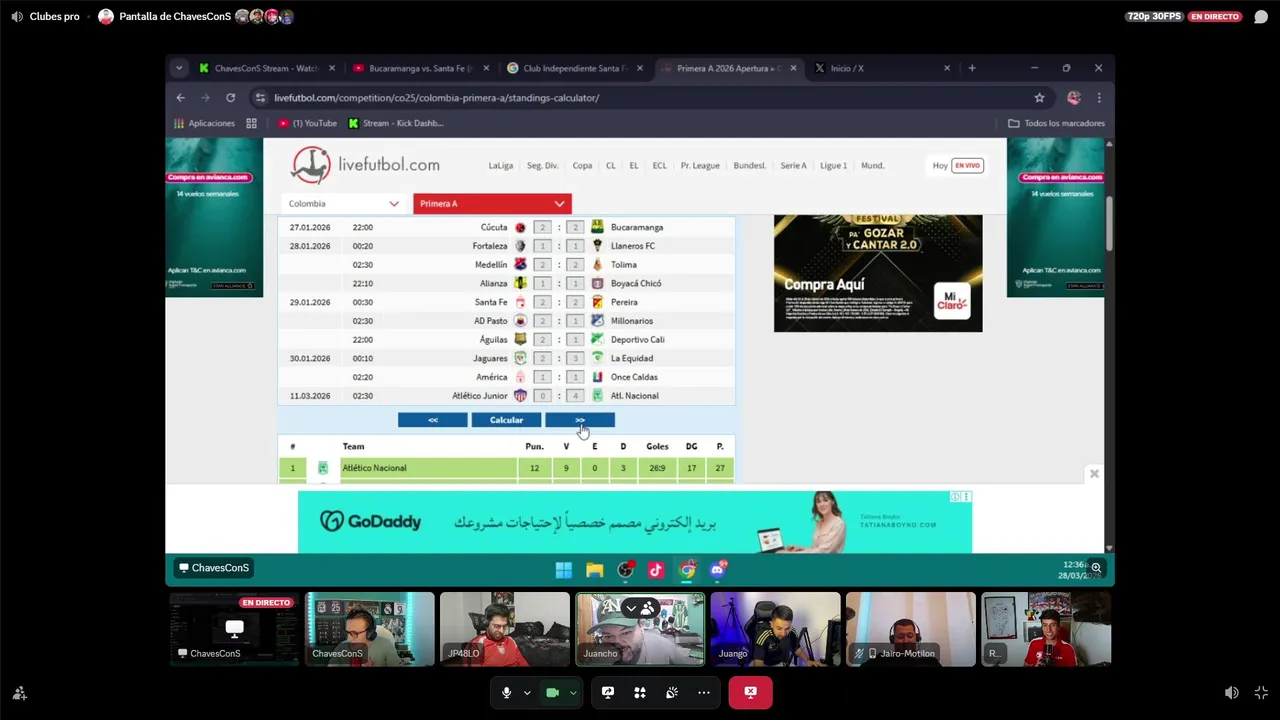The height and width of the screenshot is (720, 1280).
Task: Open the activities launcher icon
Action: tap(640, 692)
